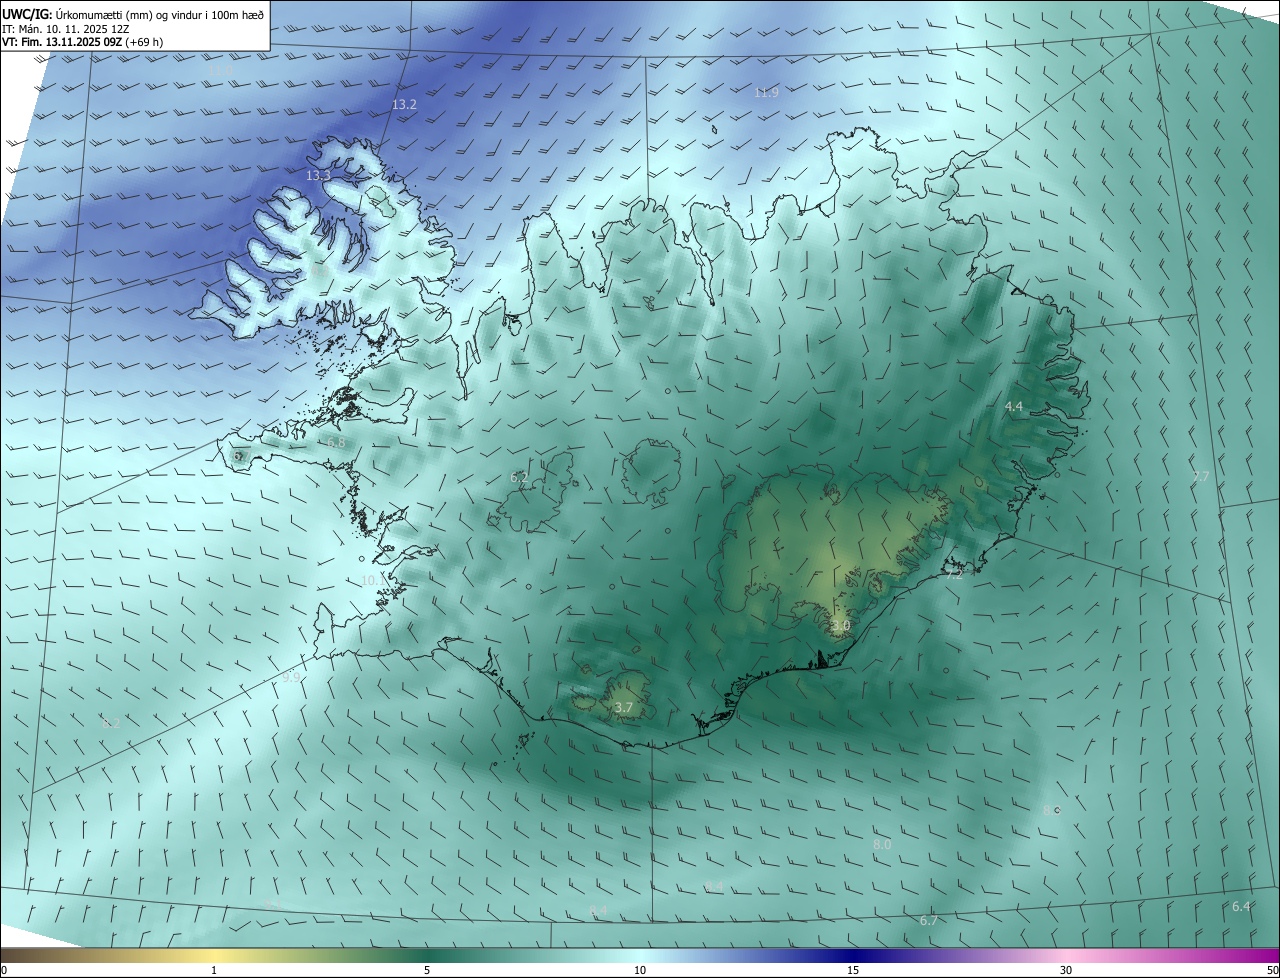The height and width of the screenshot is (978, 1280).
Task: Click the colorbar tick label 30
Action: click(x=1066, y=971)
